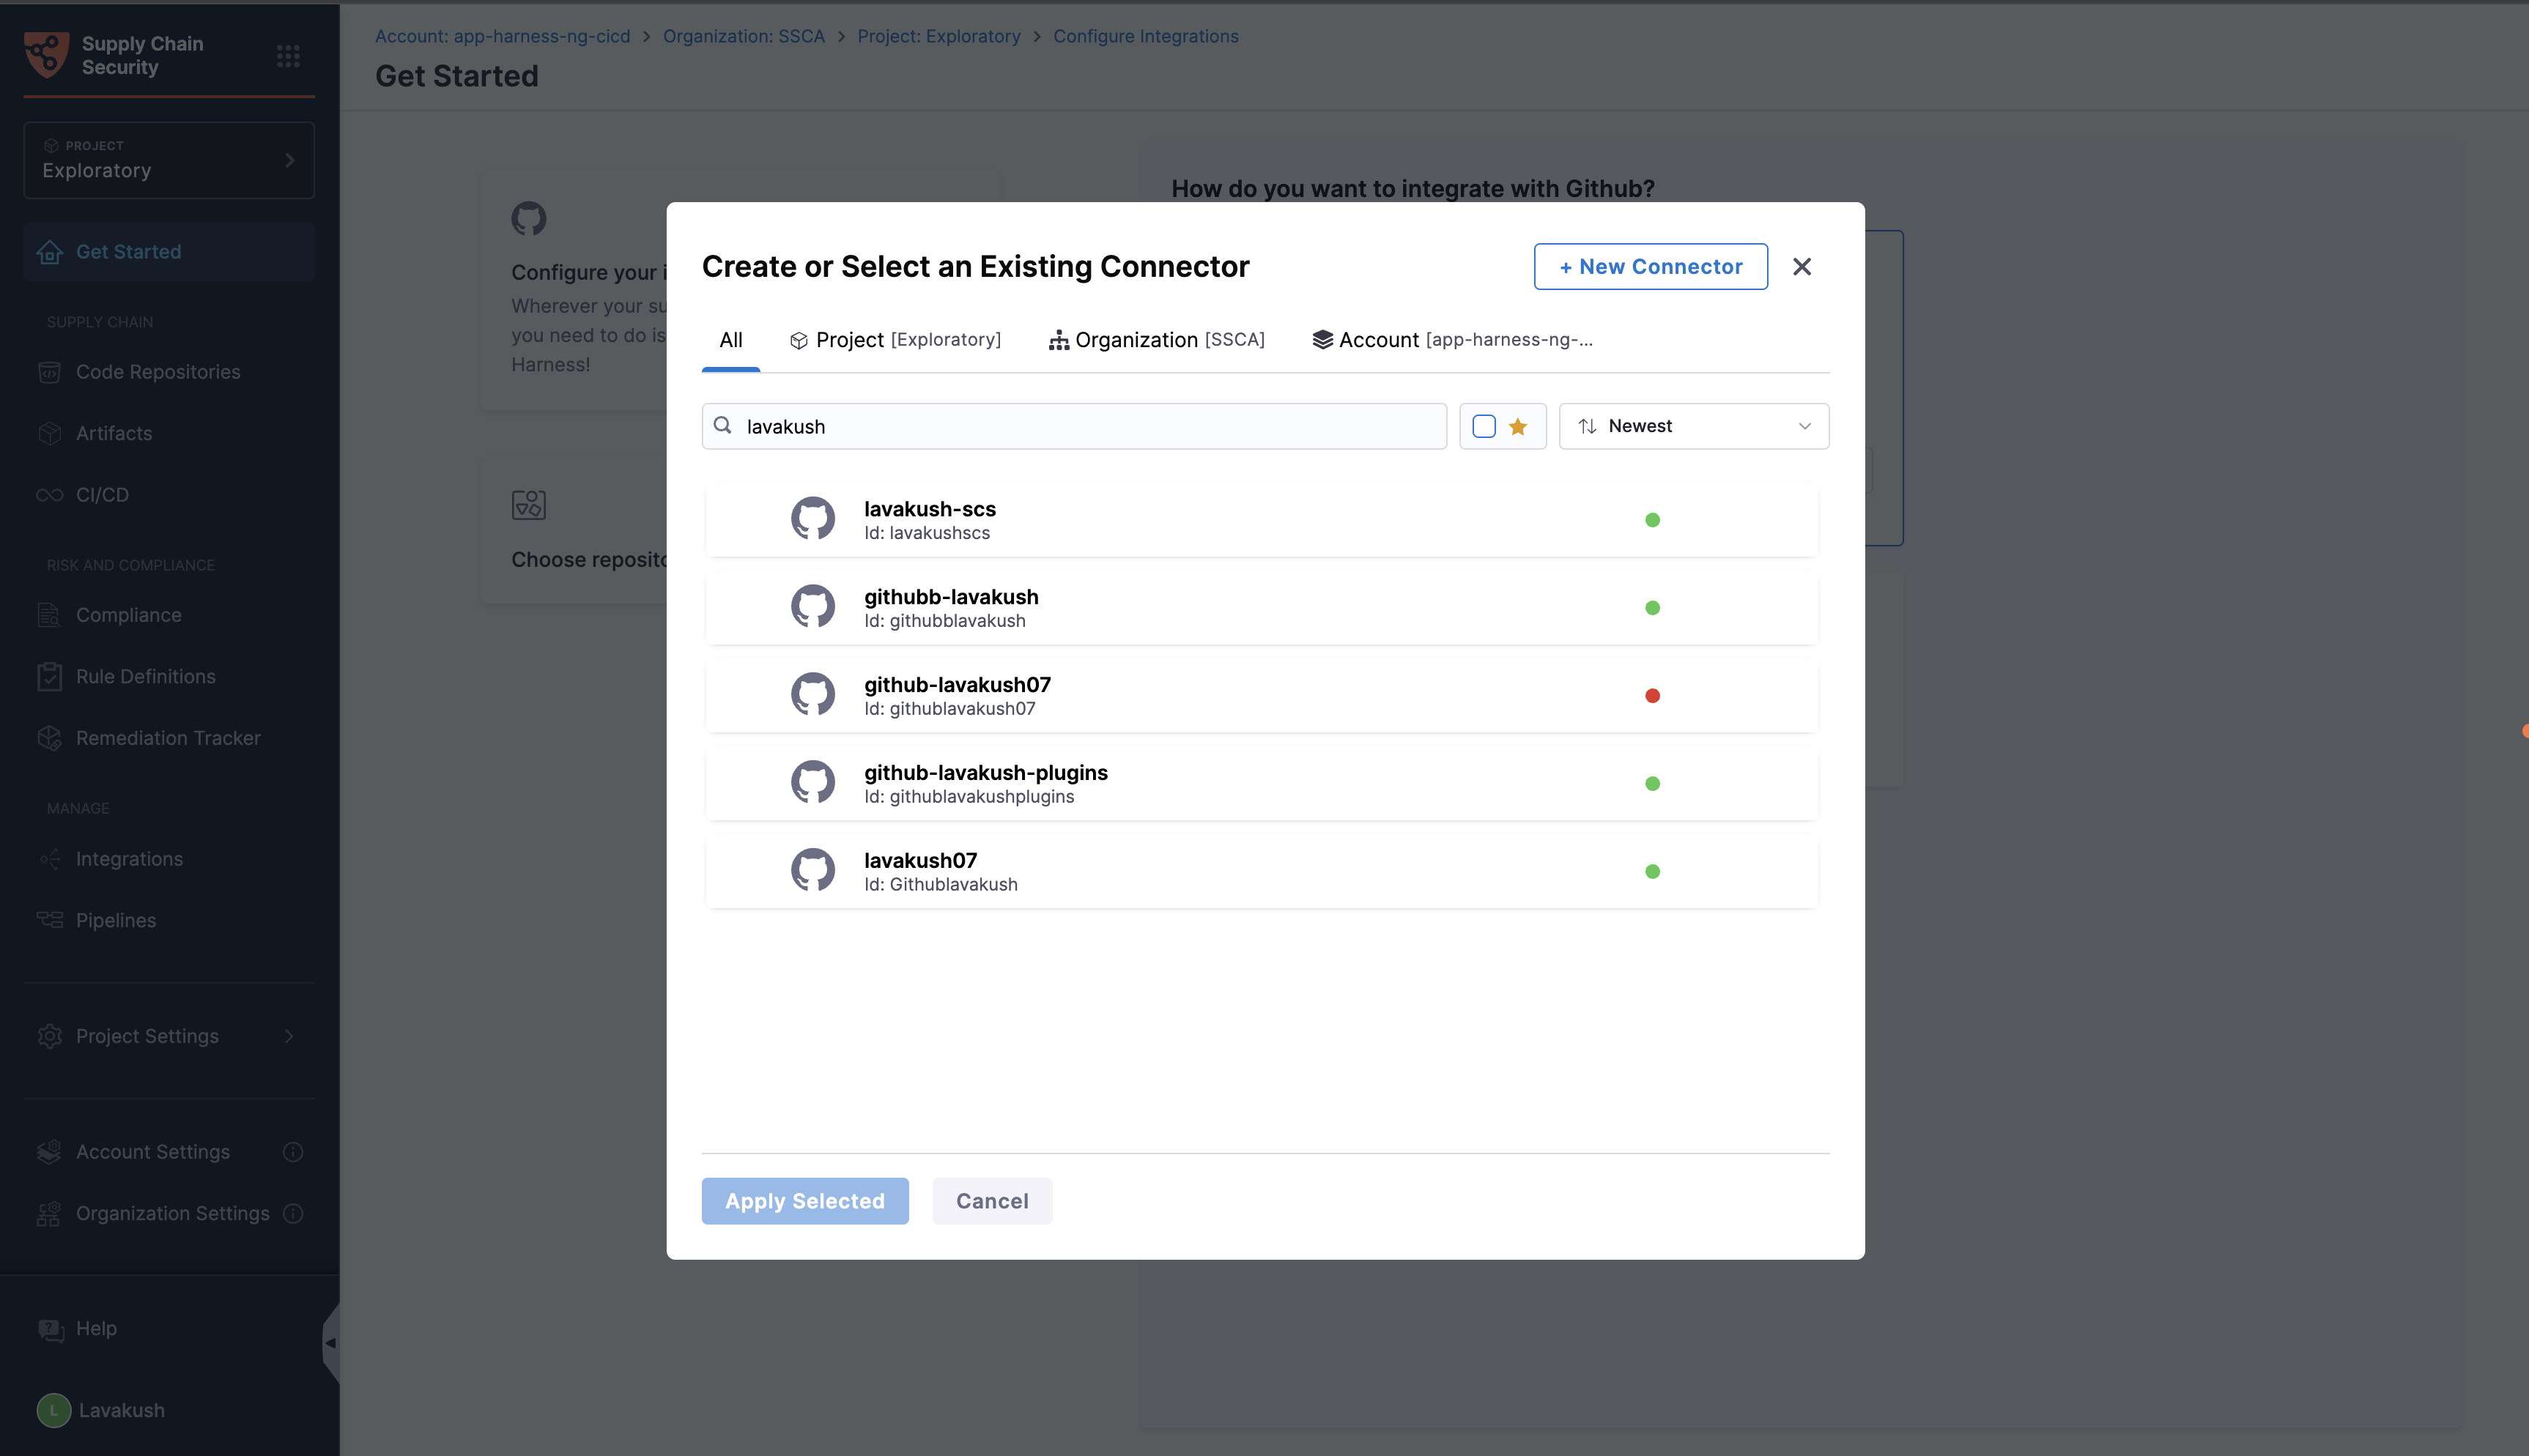Image resolution: width=2529 pixels, height=1456 pixels.
Task: Click the Id: githublavakushplugins text
Action: click(x=969, y=797)
